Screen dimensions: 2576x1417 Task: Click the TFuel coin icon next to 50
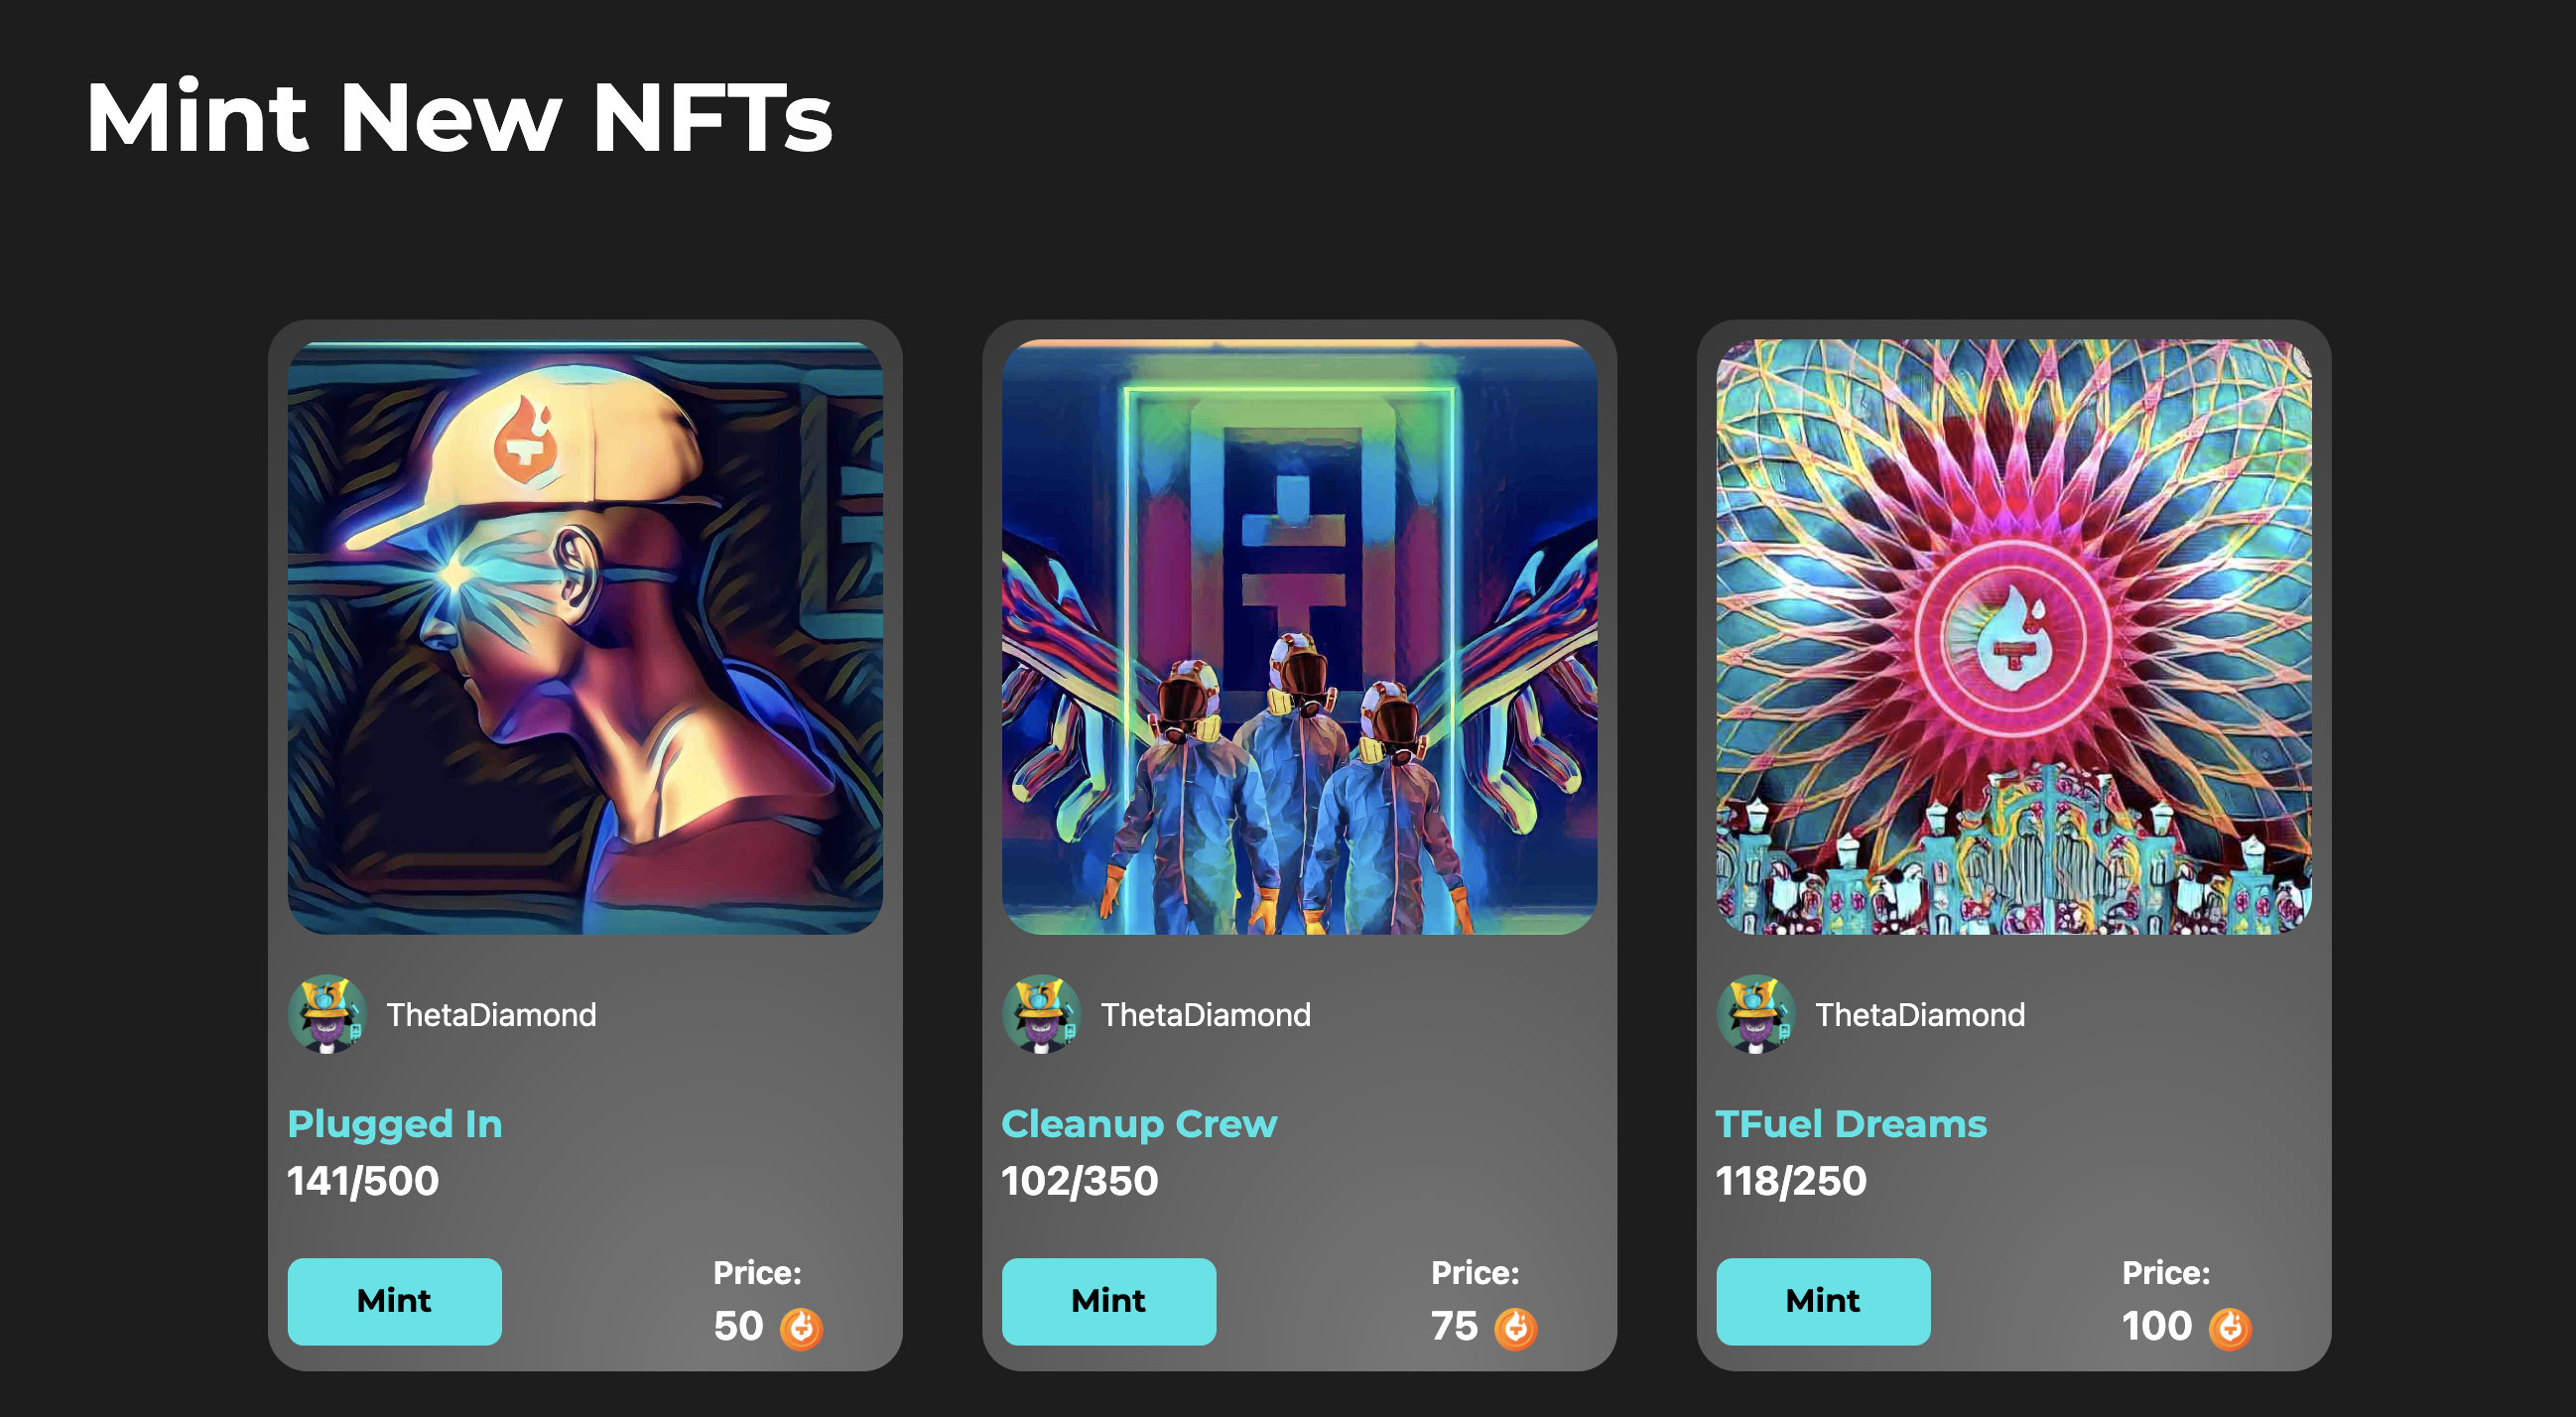801,1329
